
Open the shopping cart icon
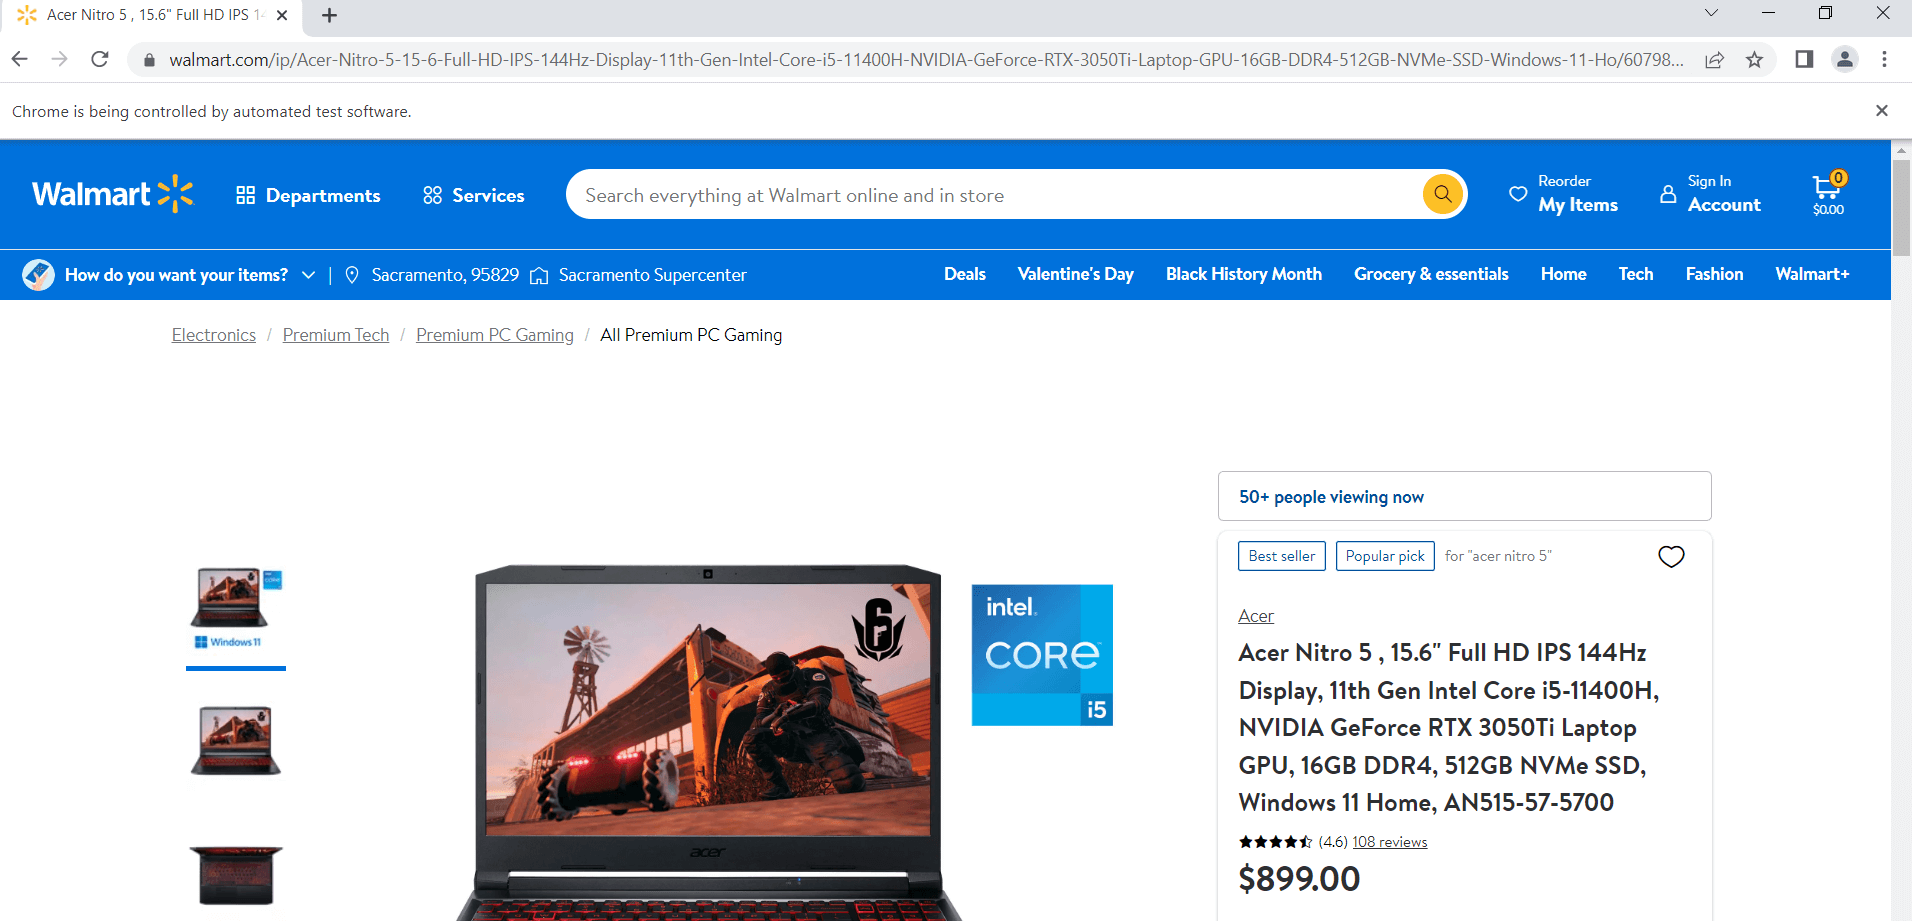pos(1828,194)
